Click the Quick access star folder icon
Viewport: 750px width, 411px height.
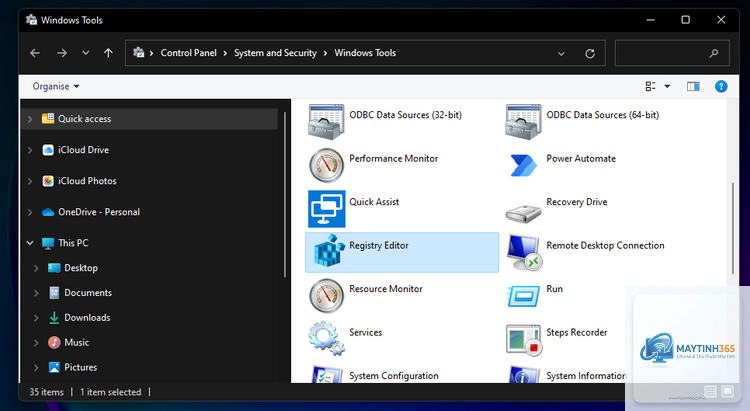click(48, 118)
